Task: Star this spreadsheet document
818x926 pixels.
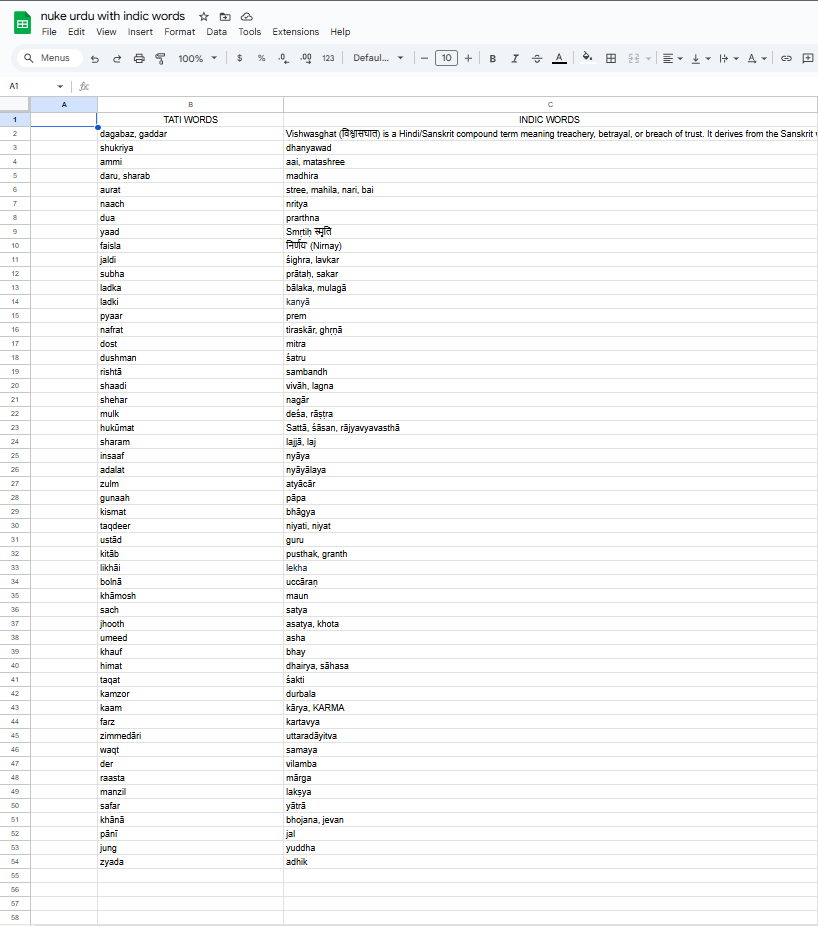Action: click(204, 17)
